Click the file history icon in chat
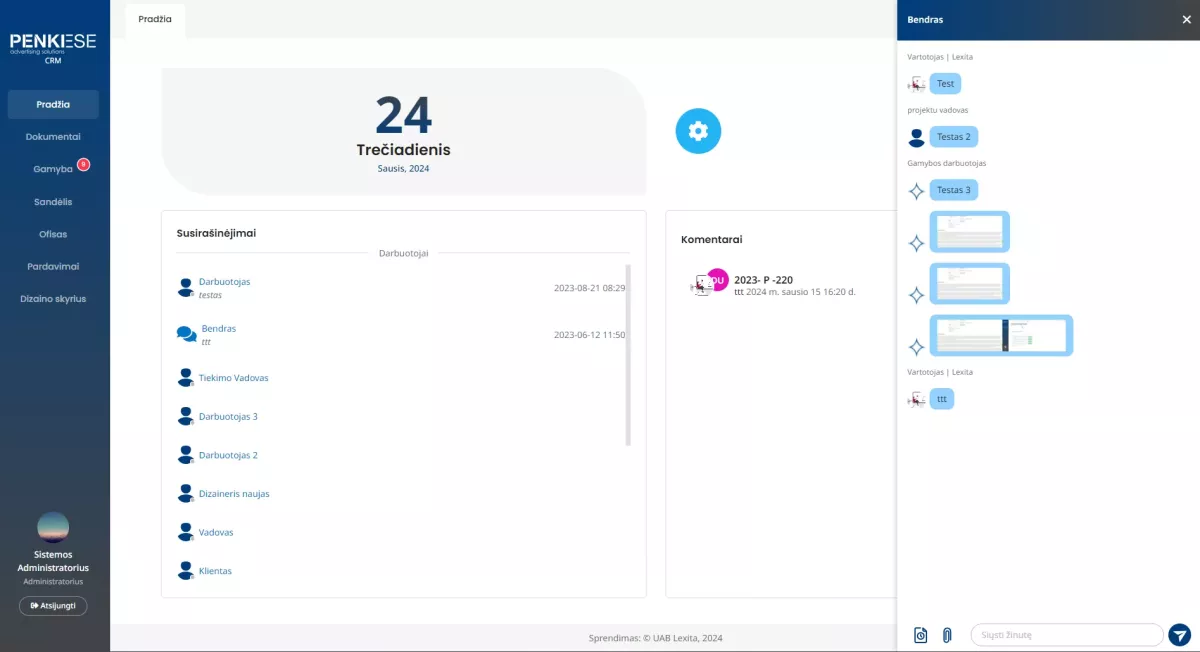Screen dimensions: 1200x652 [x=921, y=635]
